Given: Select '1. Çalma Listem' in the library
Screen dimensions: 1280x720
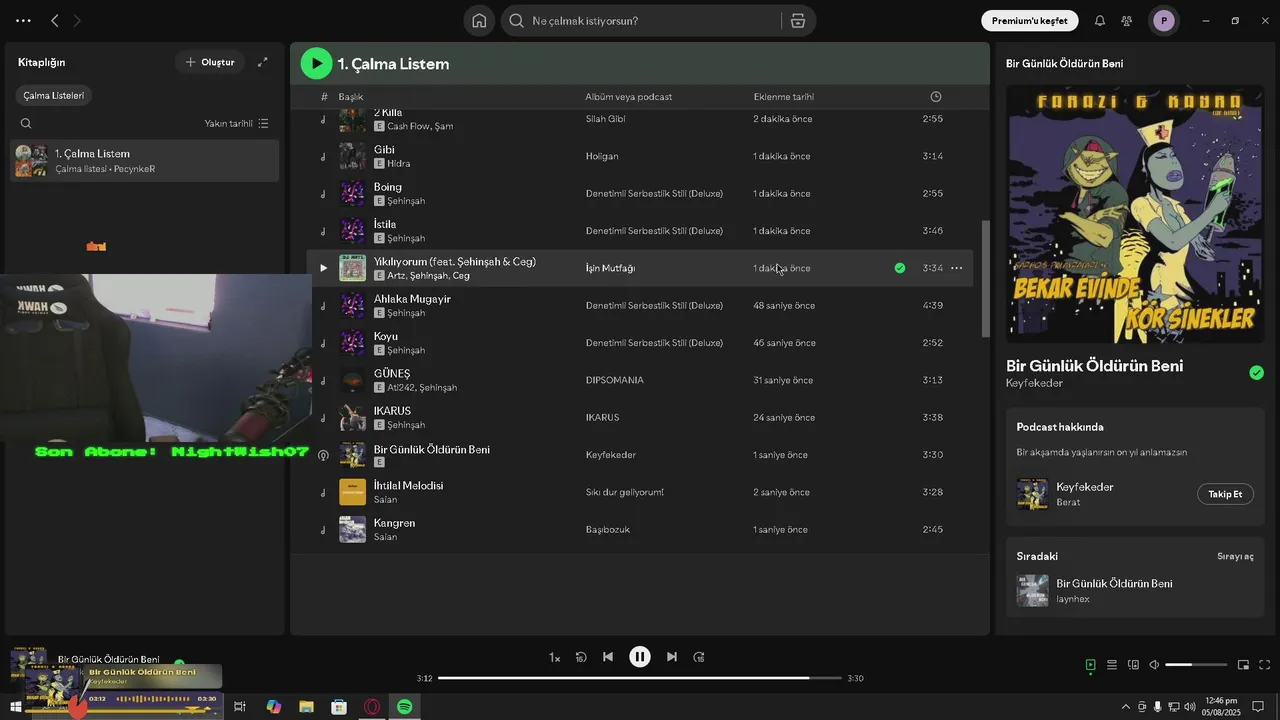Looking at the screenshot, I should pos(145,160).
